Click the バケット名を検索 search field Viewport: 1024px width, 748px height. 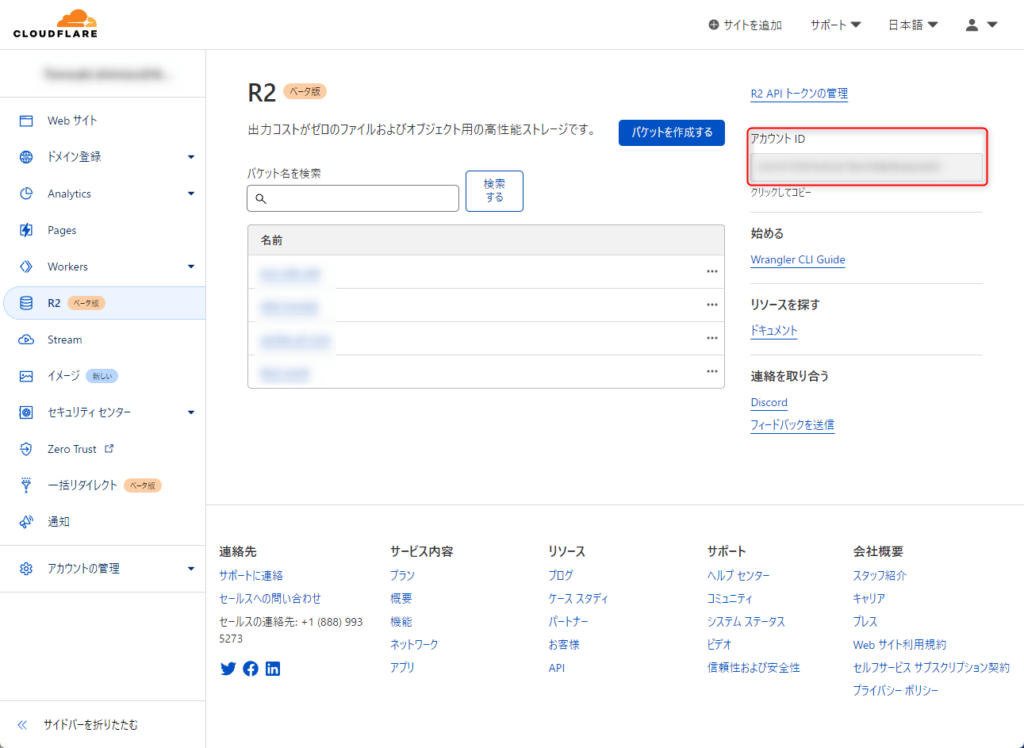pos(353,199)
